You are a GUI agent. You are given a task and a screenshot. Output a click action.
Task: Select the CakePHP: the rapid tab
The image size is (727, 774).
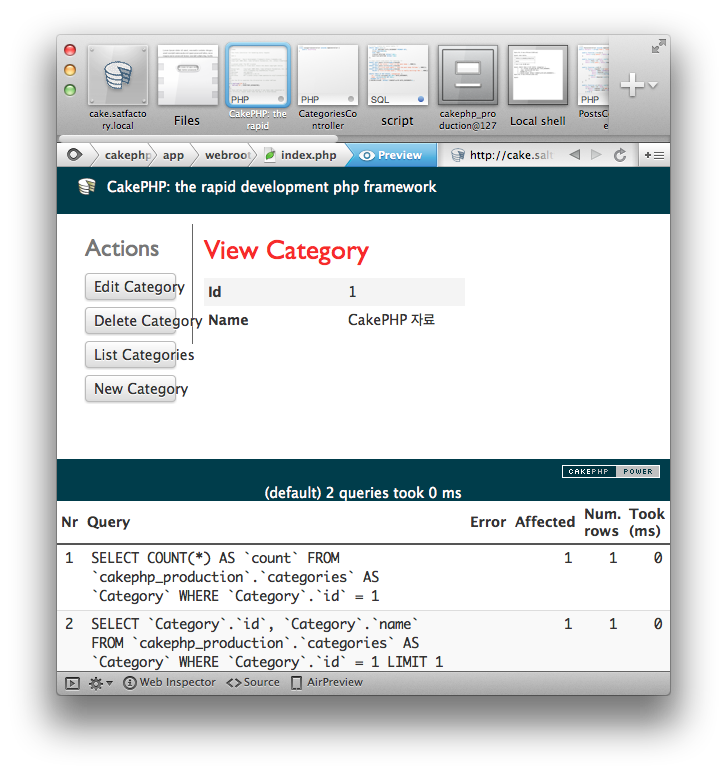point(257,87)
